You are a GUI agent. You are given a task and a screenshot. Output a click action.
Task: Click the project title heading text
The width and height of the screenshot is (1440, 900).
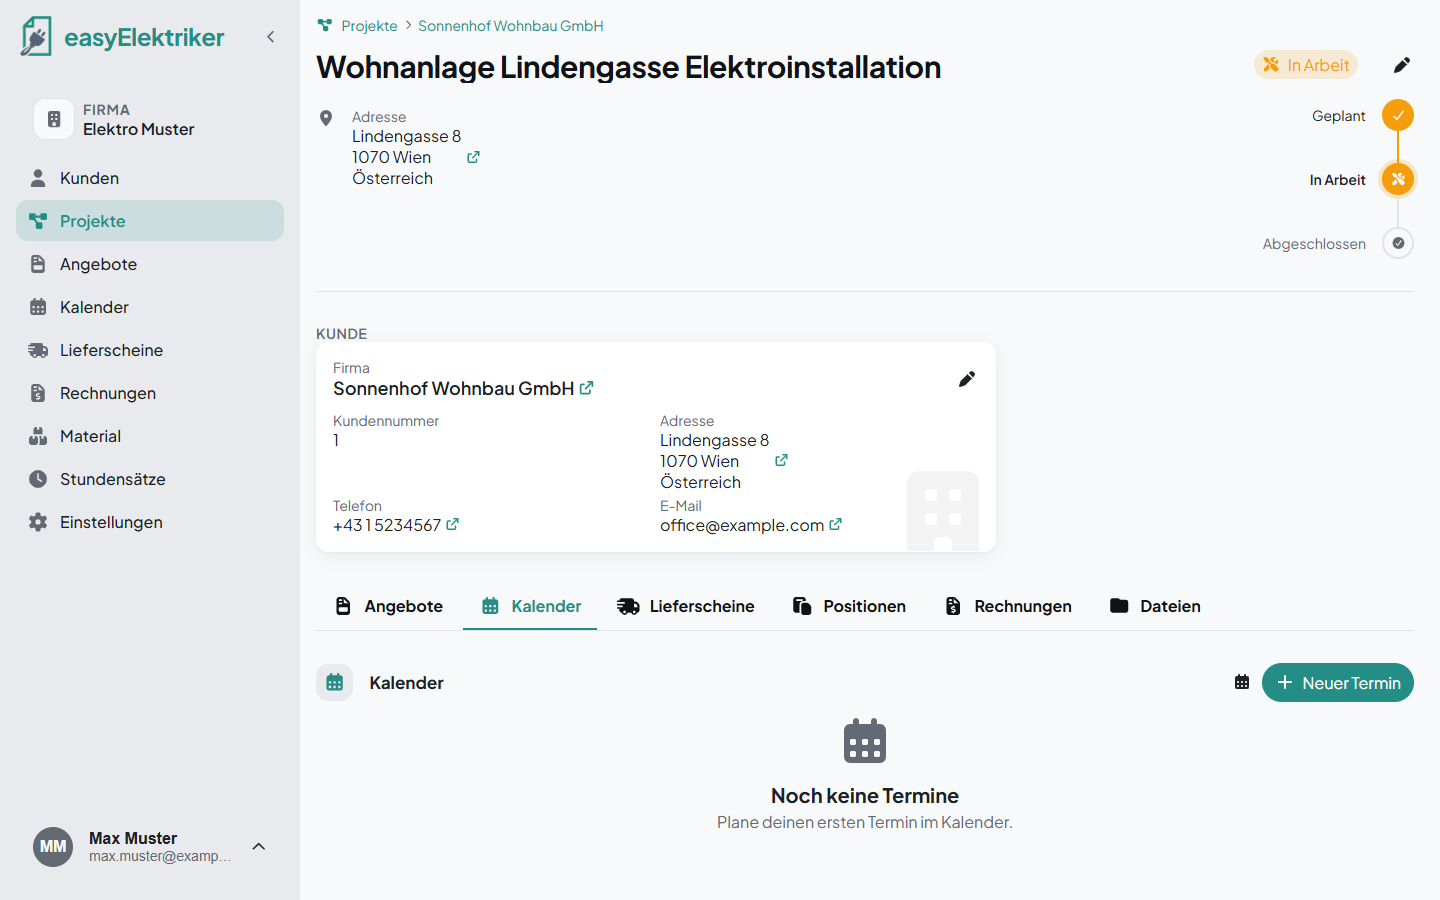(629, 67)
